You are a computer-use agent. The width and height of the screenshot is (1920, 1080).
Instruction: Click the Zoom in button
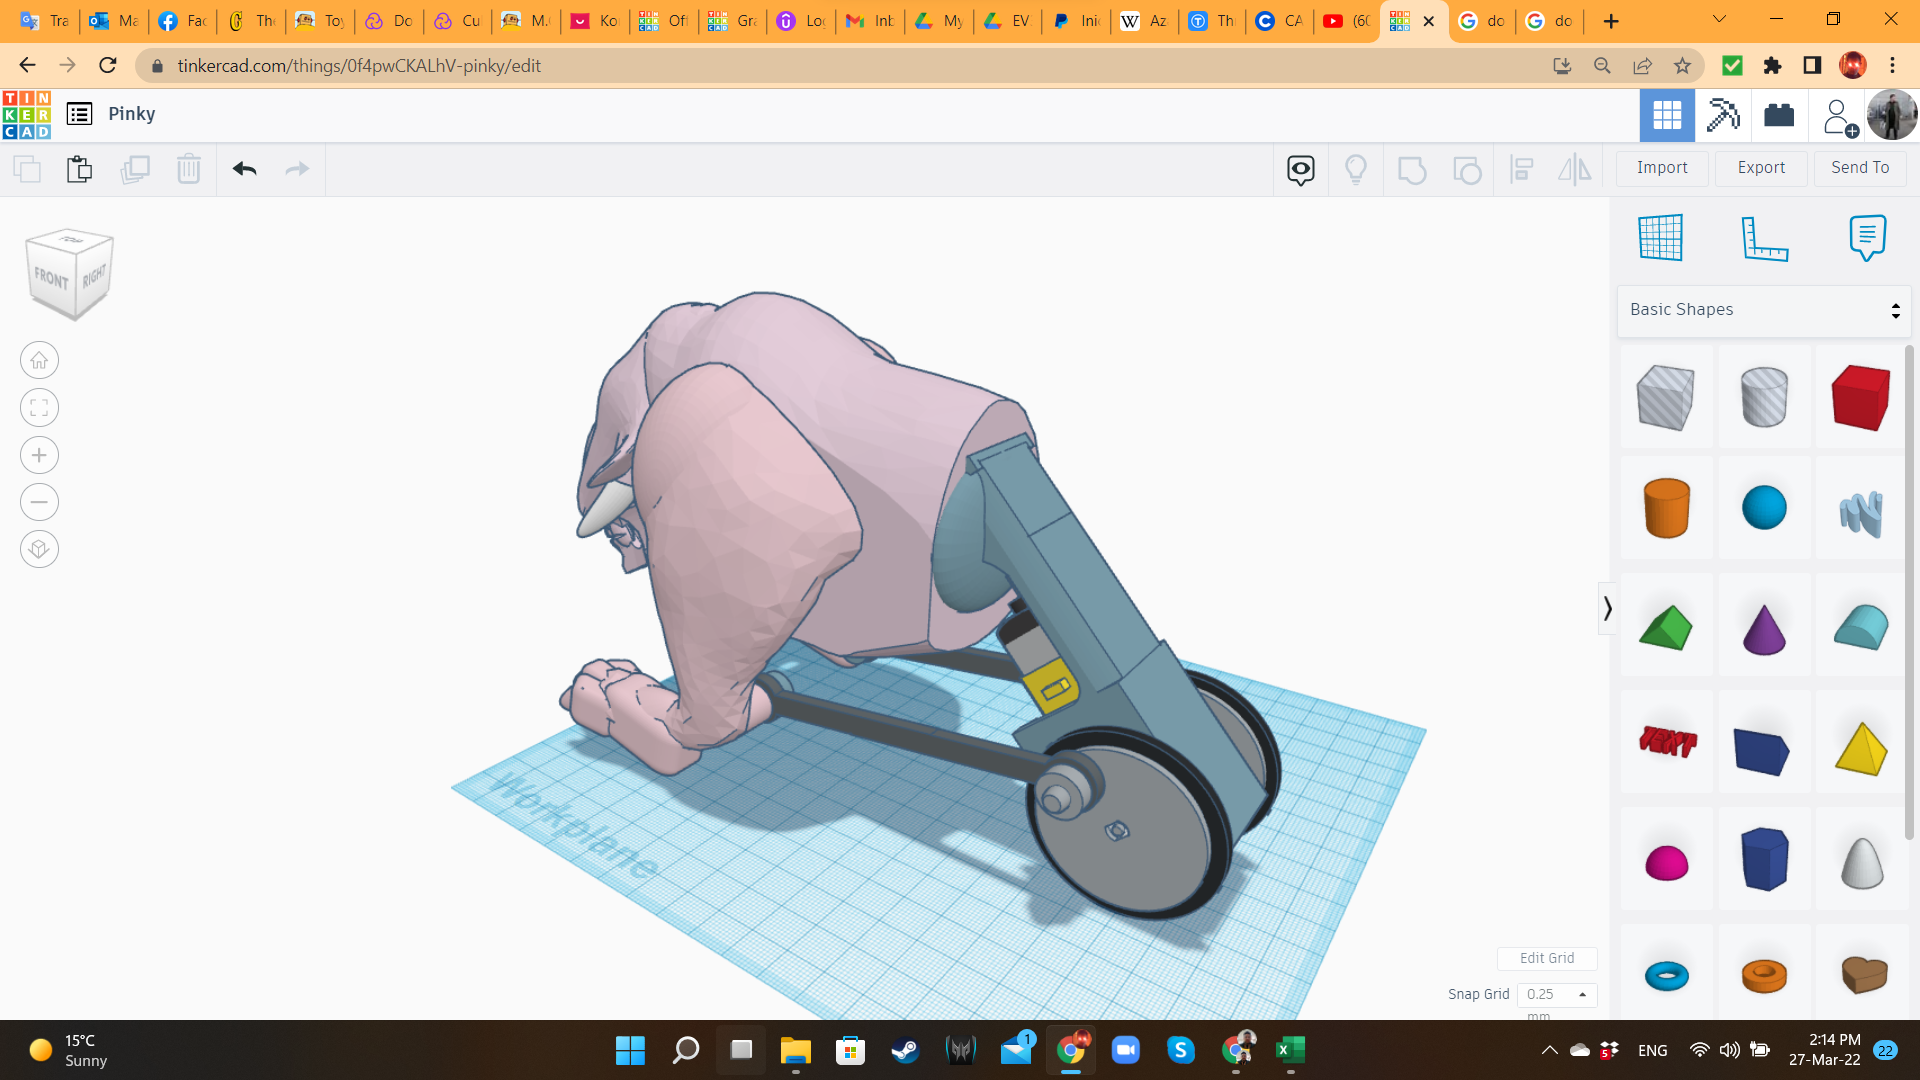point(39,455)
